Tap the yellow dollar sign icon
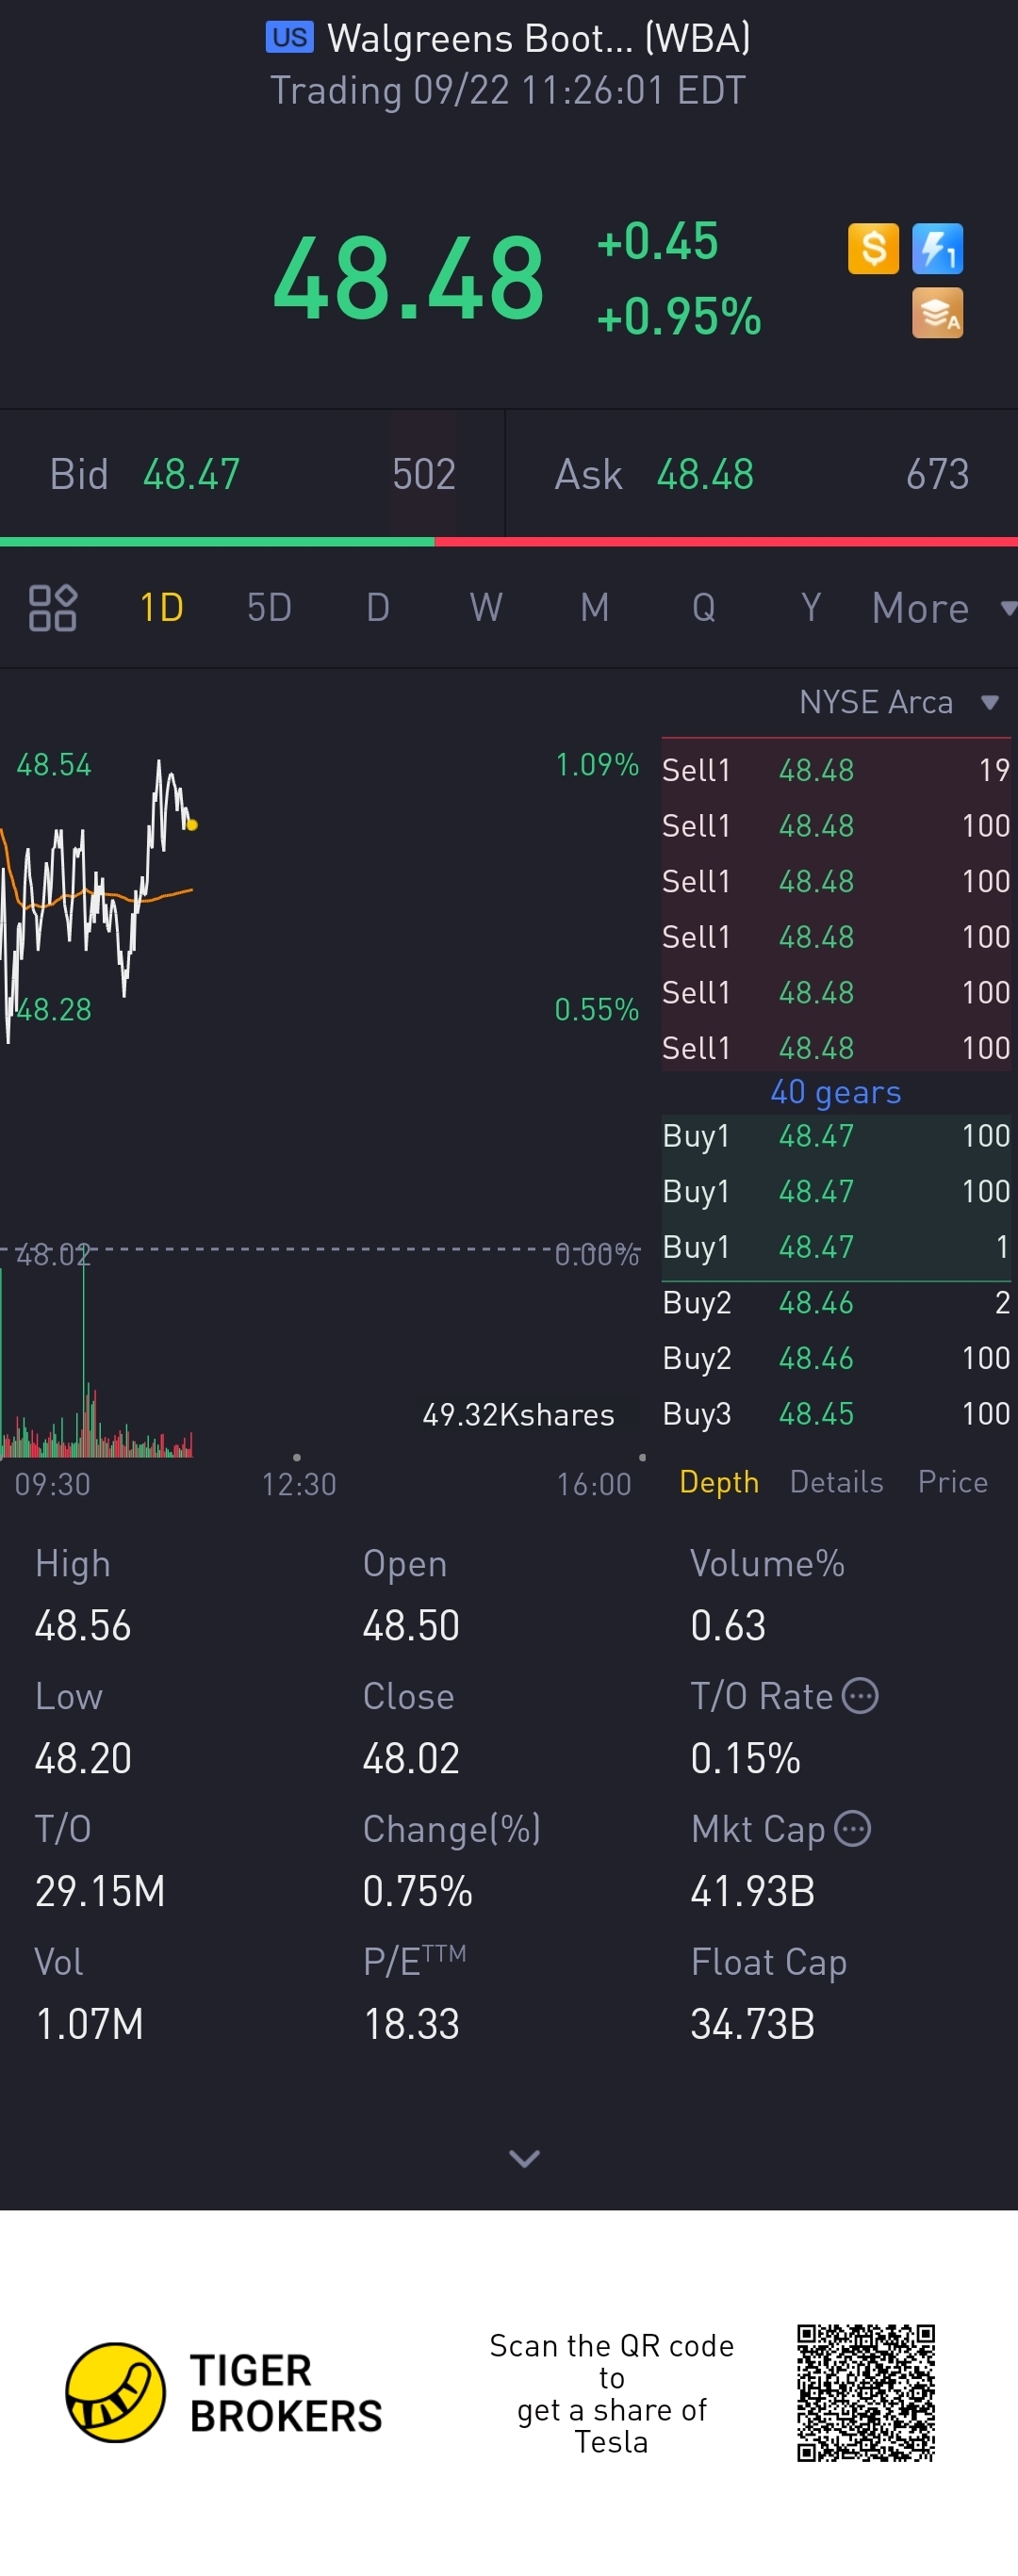 coord(873,249)
